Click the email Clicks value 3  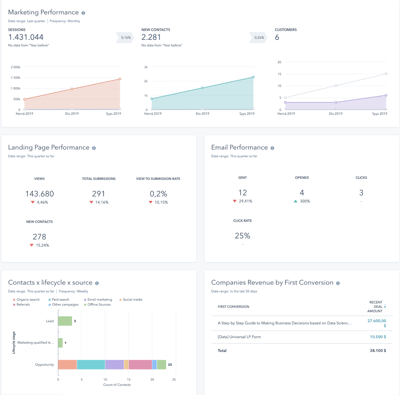click(361, 193)
